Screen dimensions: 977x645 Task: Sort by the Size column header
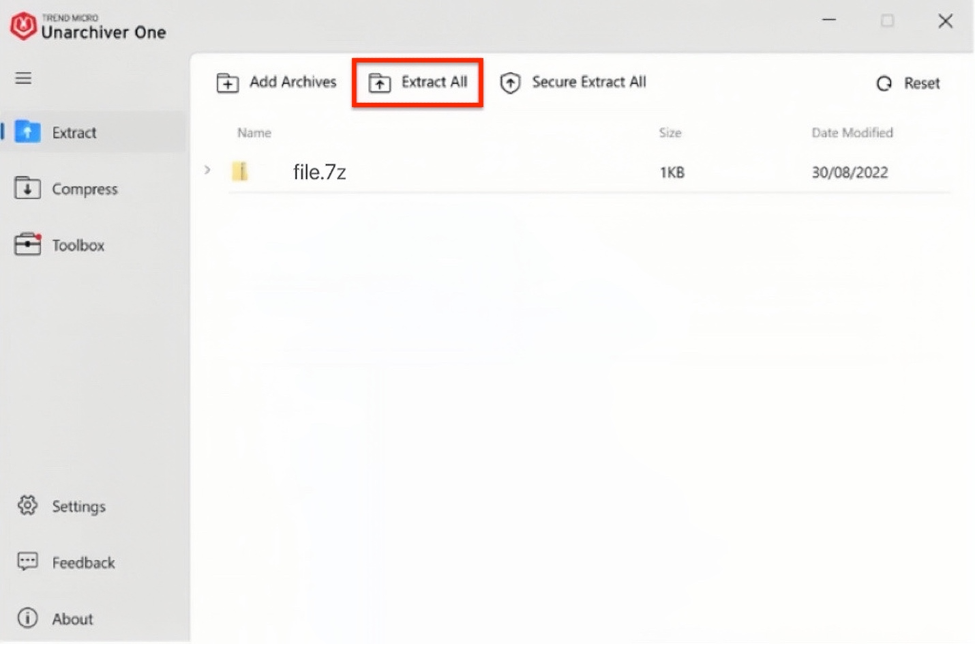pyautogui.click(x=670, y=133)
